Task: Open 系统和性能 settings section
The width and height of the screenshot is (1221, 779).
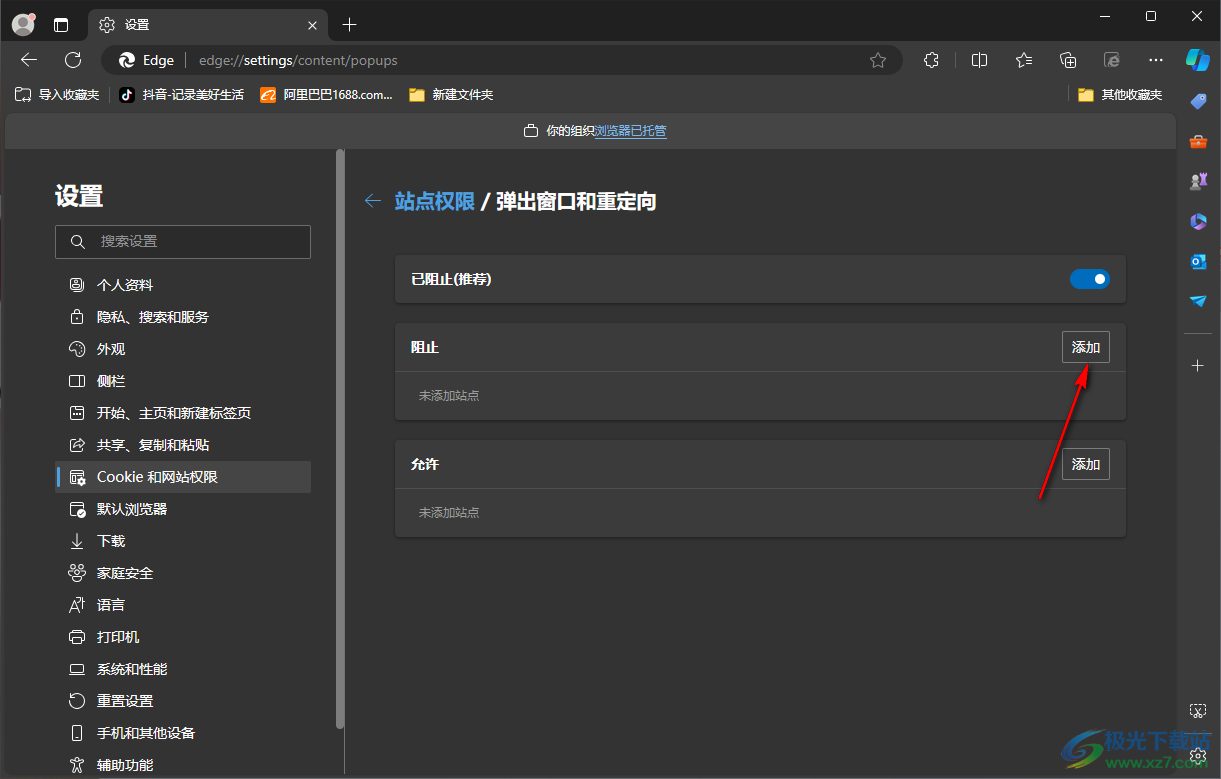Action: [183, 669]
